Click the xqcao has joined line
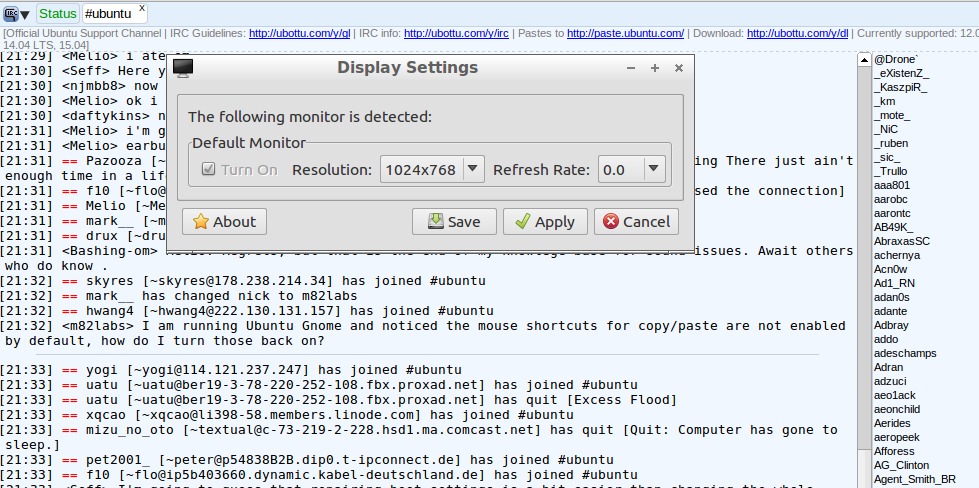Image resolution: width=979 pixels, height=488 pixels. (287, 415)
